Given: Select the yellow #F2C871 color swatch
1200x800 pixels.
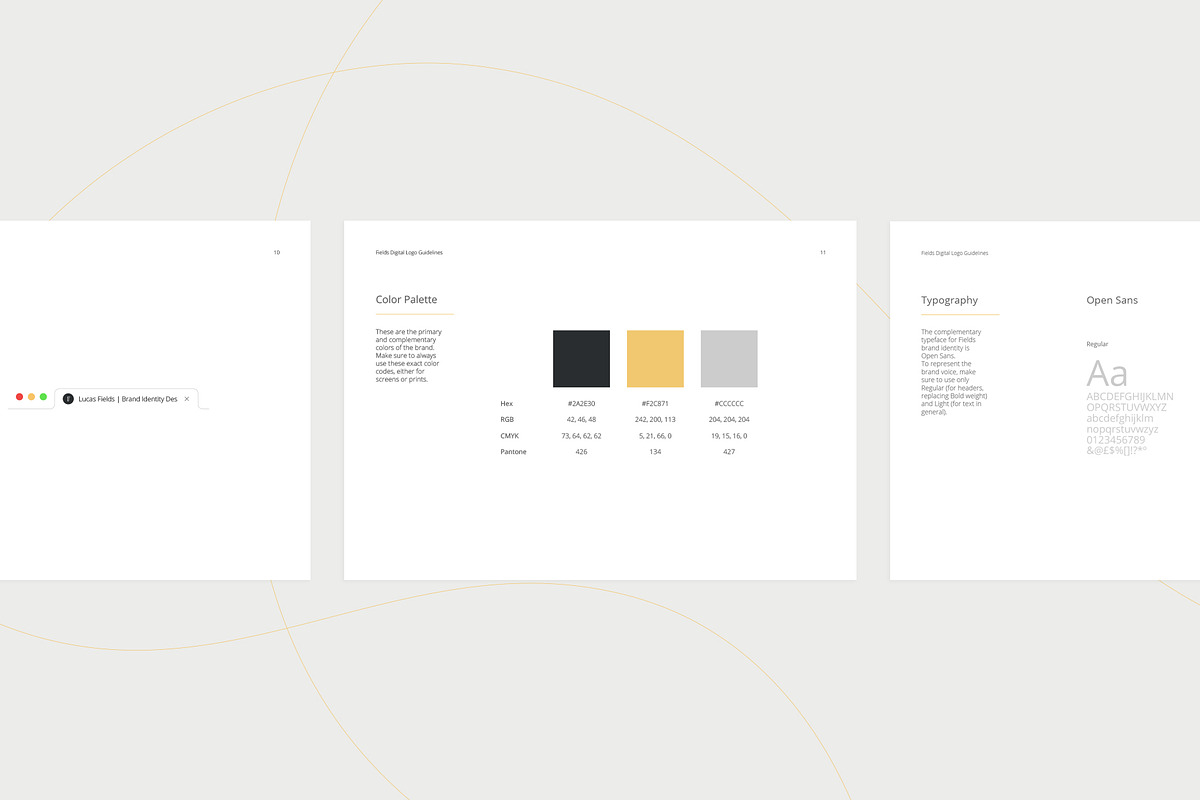Looking at the screenshot, I should 655,358.
